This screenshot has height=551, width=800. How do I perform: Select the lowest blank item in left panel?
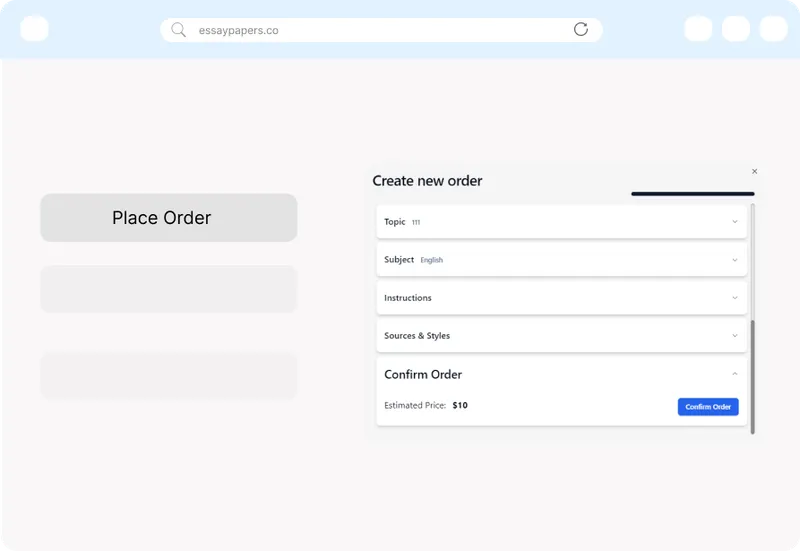(x=168, y=376)
